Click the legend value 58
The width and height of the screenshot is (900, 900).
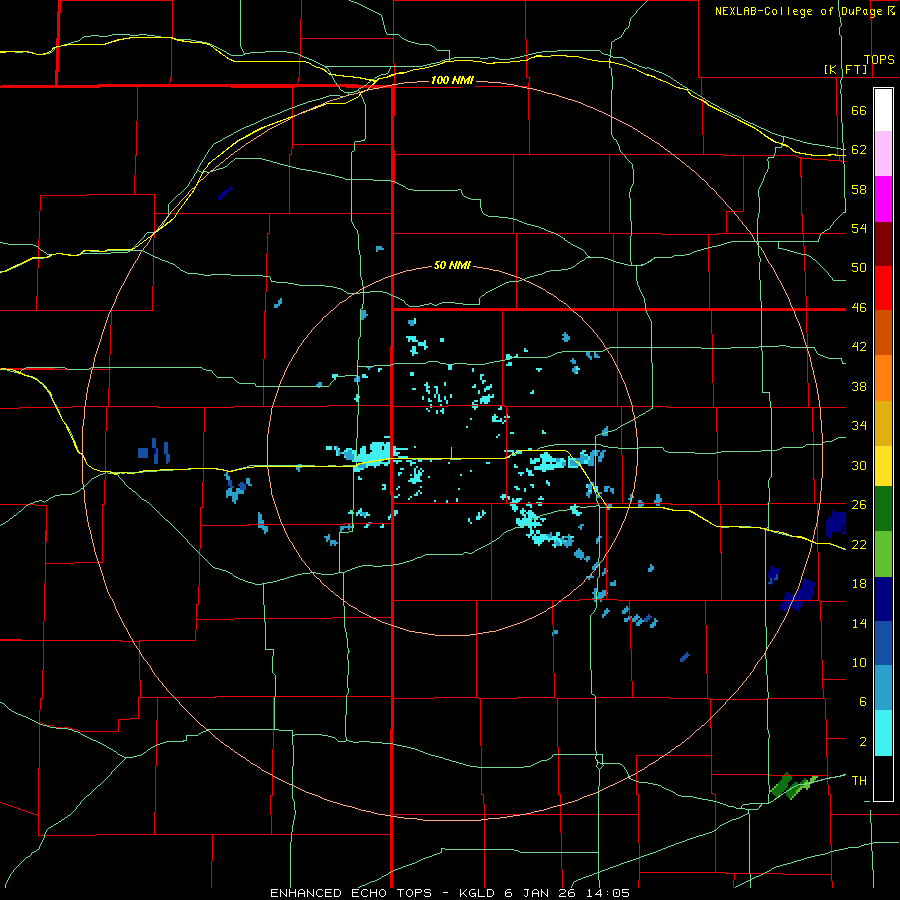(859, 189)
